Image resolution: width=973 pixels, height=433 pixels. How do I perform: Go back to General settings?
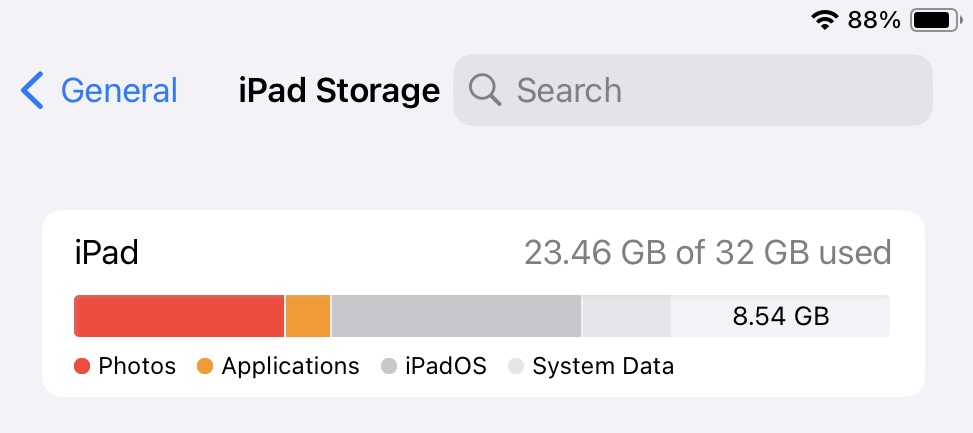tap(118, 91)
